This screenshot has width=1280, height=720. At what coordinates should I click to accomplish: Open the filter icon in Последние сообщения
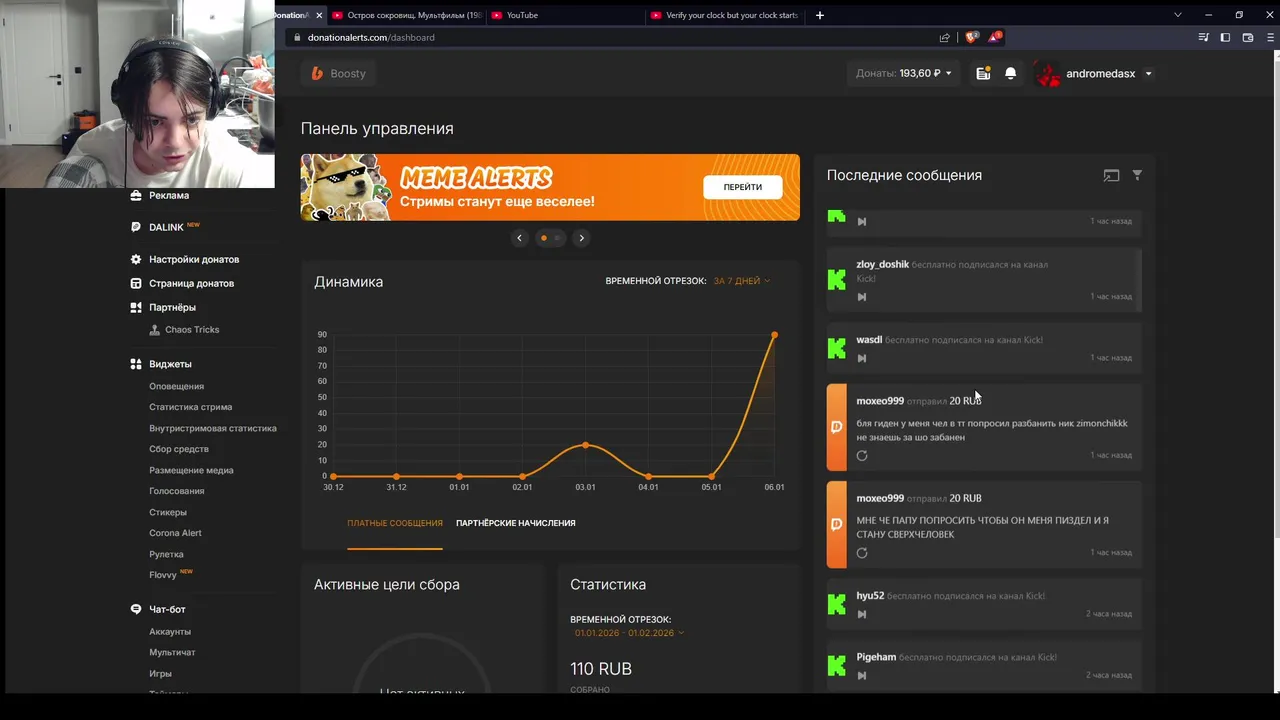pyautogui.click(x=1137, y=175)
